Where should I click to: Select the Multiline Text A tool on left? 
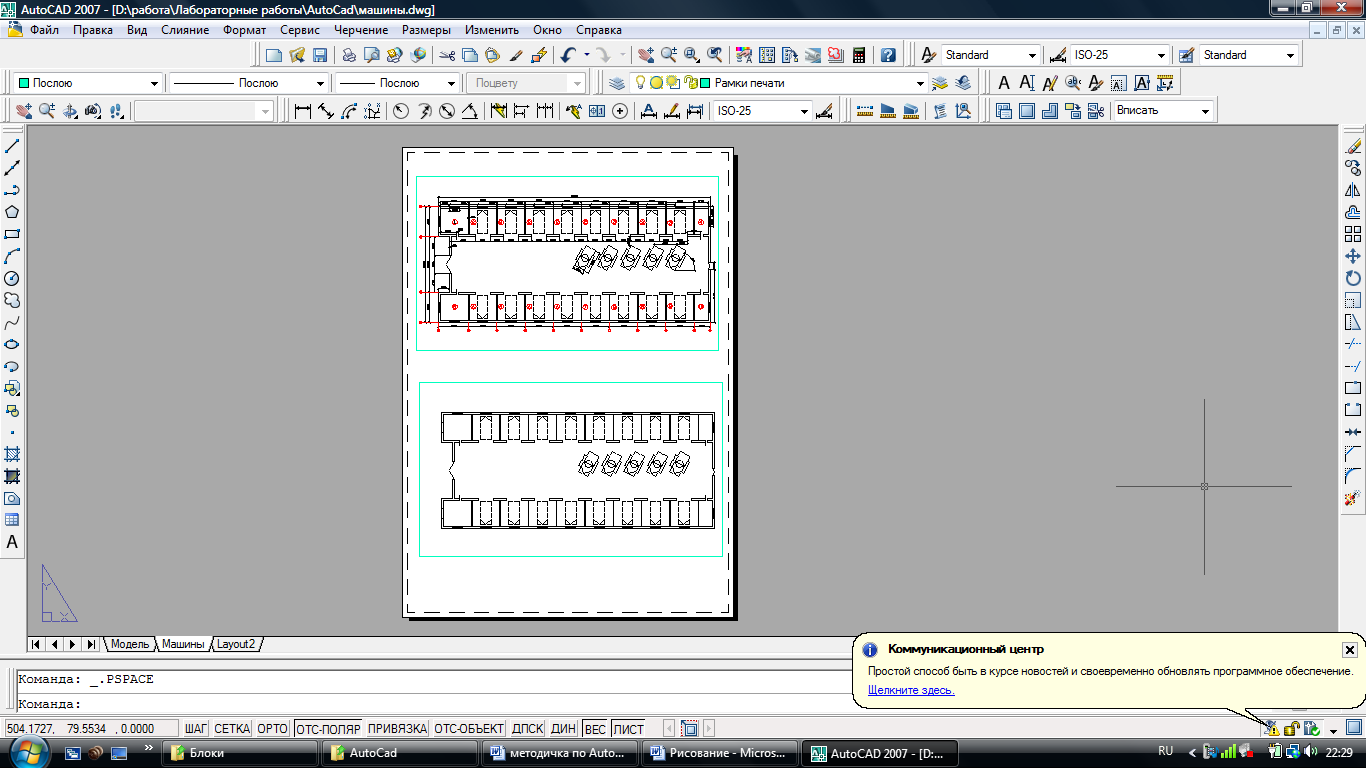12,542
